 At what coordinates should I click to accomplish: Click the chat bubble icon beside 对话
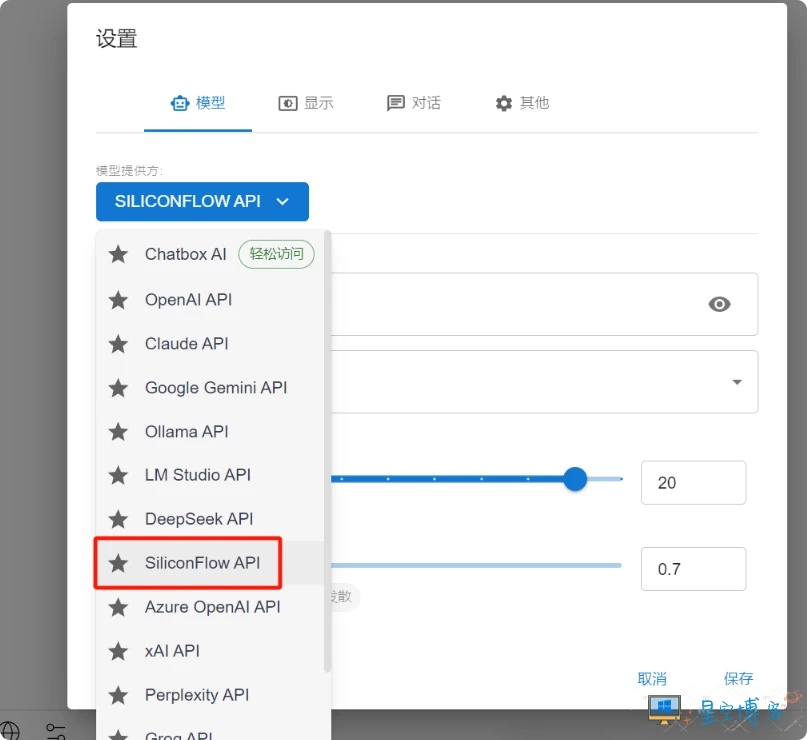coord(395,103)
